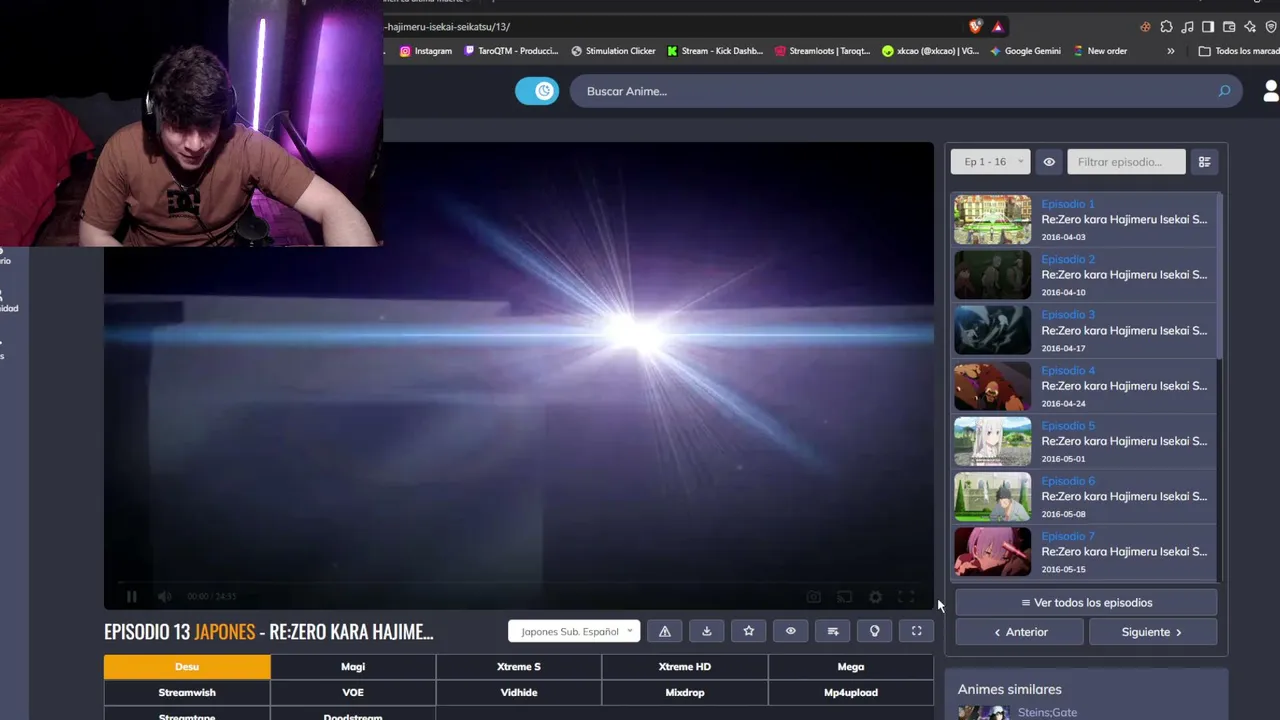Select the Magi server tab
This screenshot has height=720, width=1280.
(x=353, y=667)
